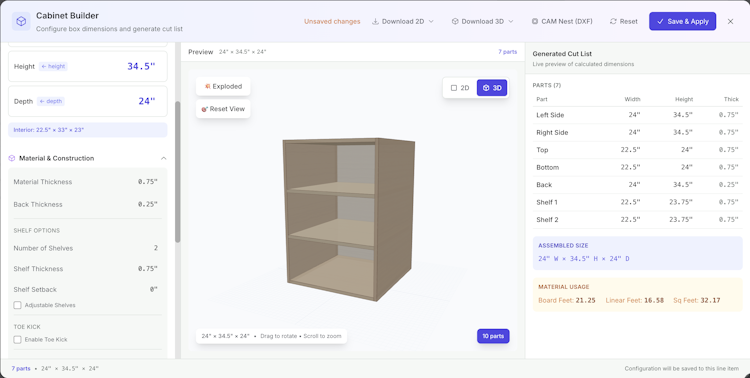Click the Reset refresh arrows icon

click(613, 22)
